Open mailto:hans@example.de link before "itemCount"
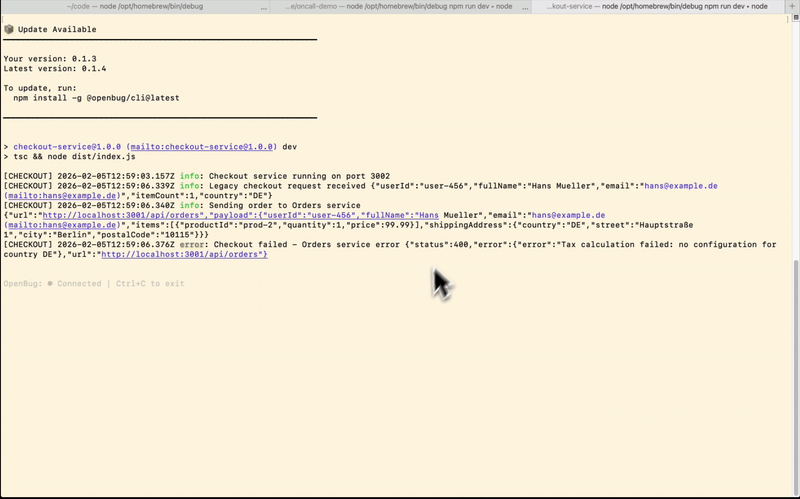The image size is (800, 499). click(x=62, y=196)
